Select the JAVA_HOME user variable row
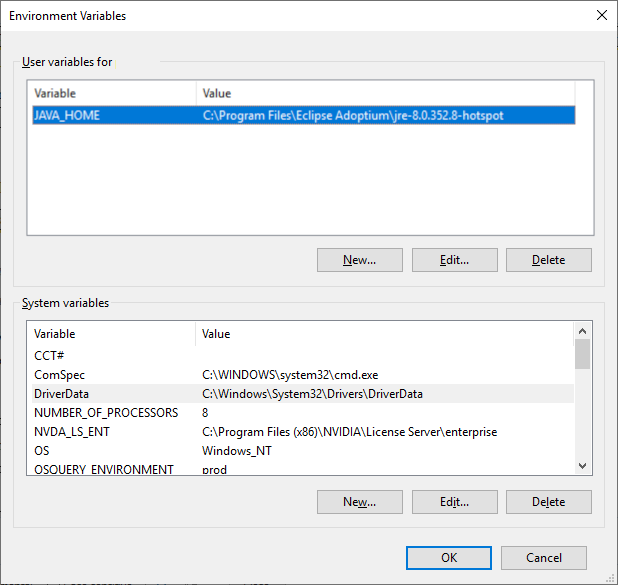Screen dimensions: 618x585 point(300,115)
